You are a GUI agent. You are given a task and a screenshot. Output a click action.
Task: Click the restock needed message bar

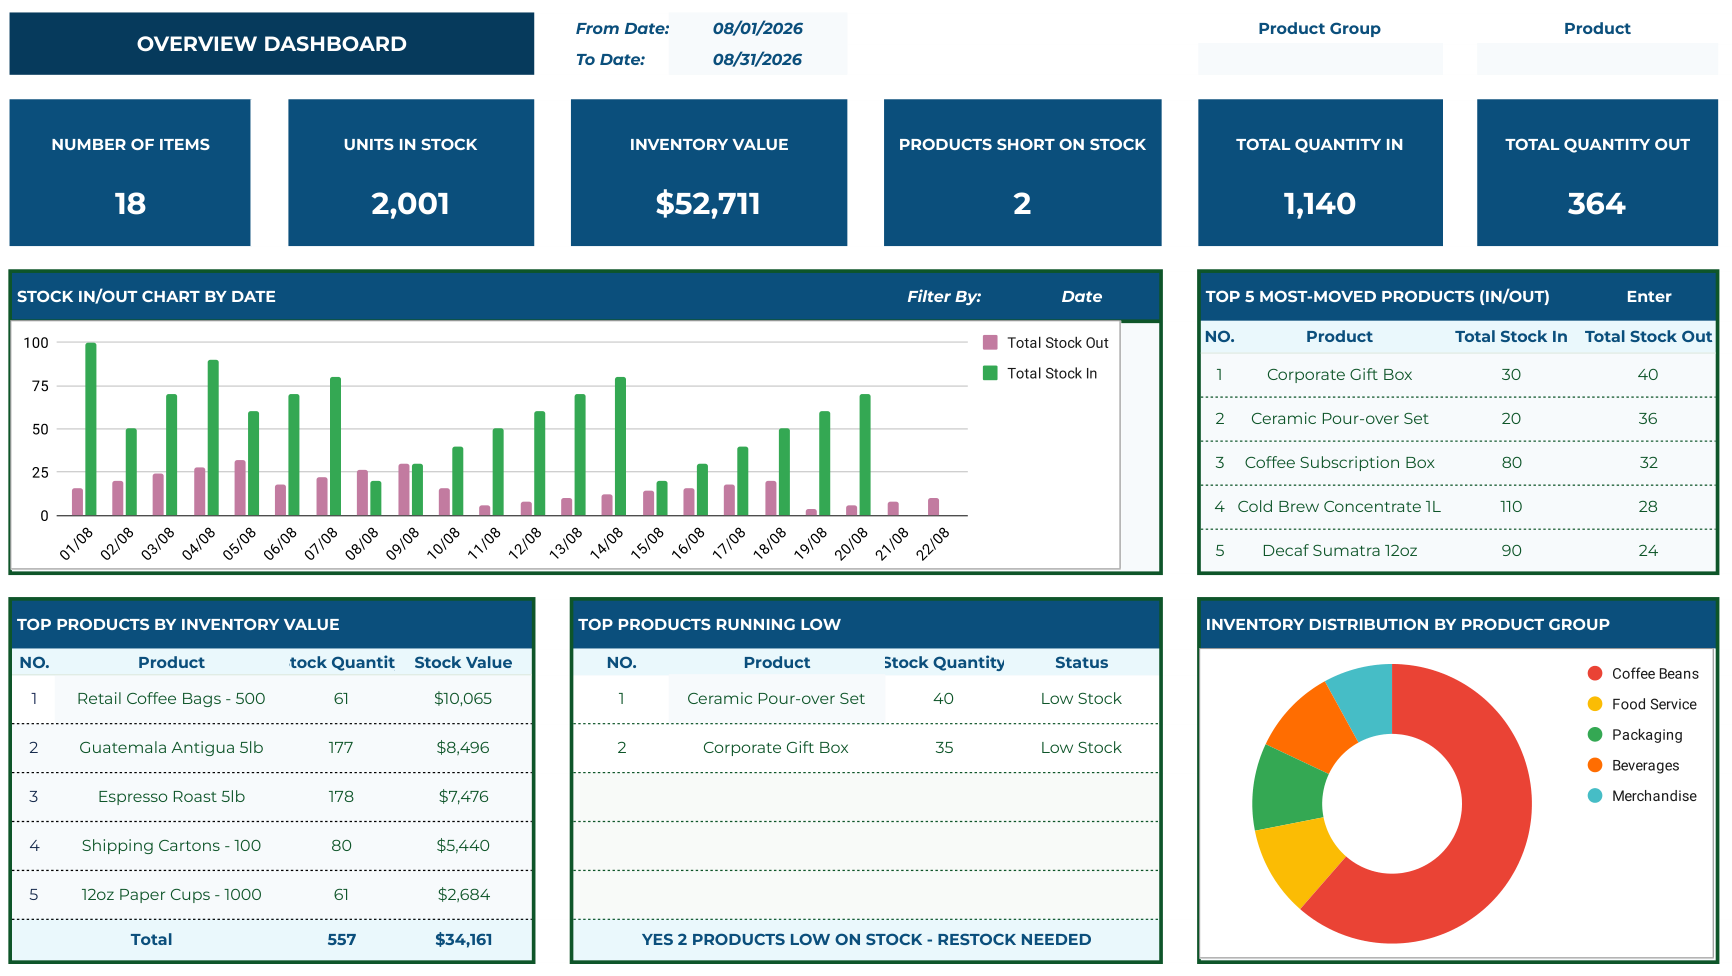tap(866, 940)
